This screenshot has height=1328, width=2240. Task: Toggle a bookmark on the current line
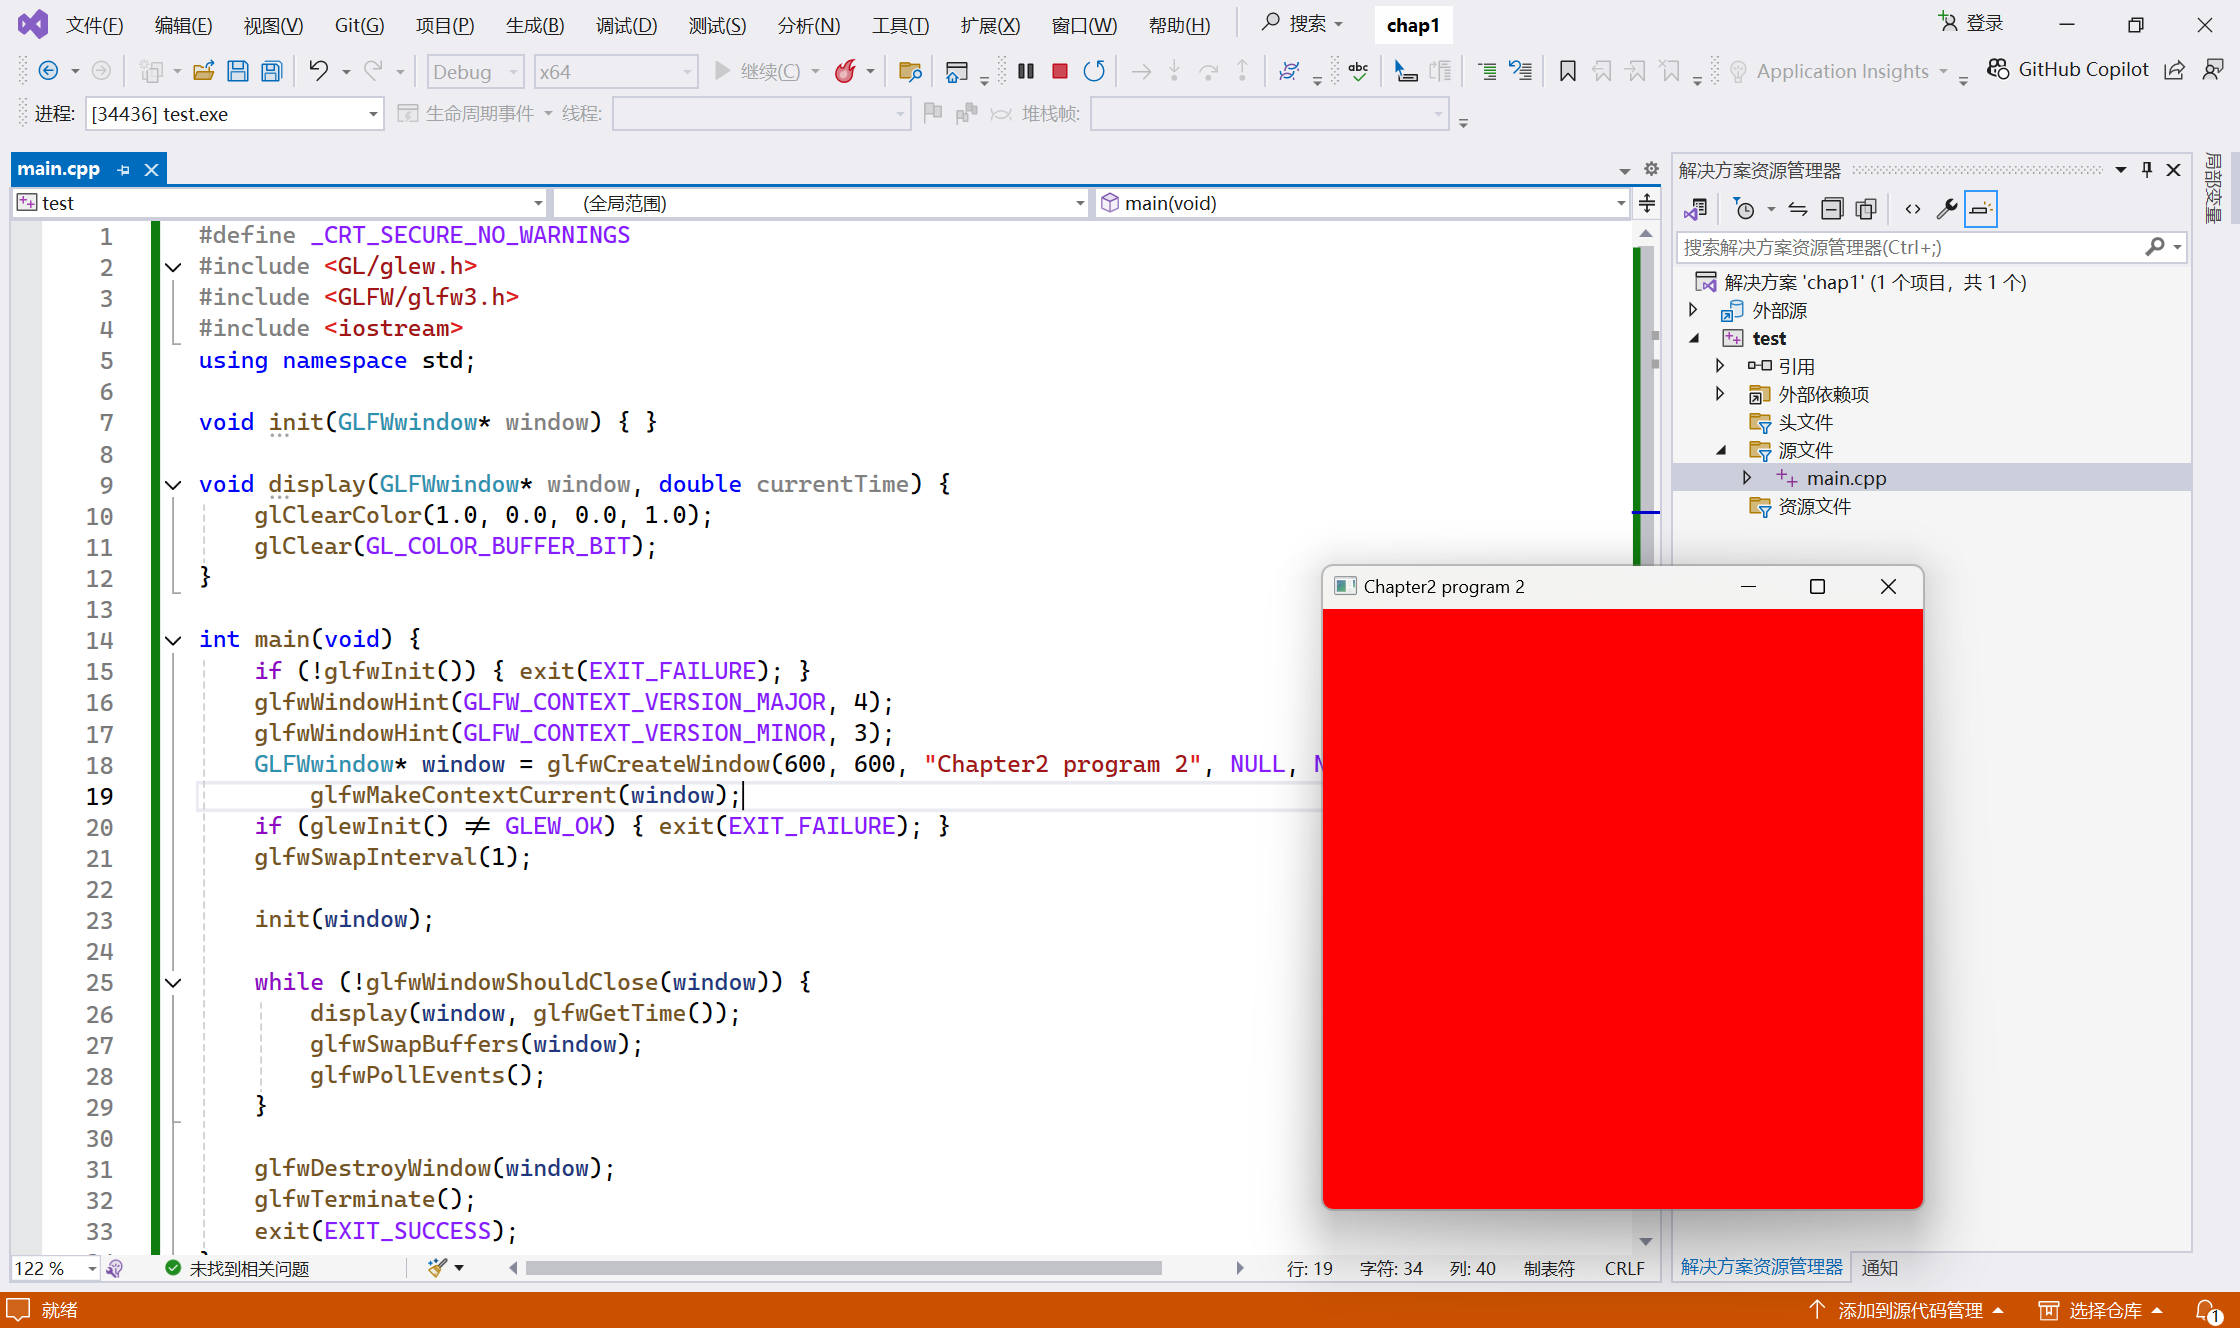[x=1568, y=71]
